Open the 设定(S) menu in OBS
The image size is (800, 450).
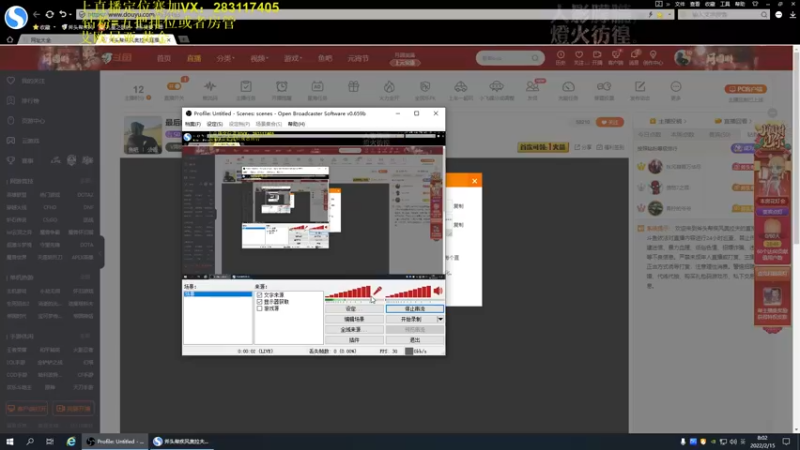coord(215,124)
